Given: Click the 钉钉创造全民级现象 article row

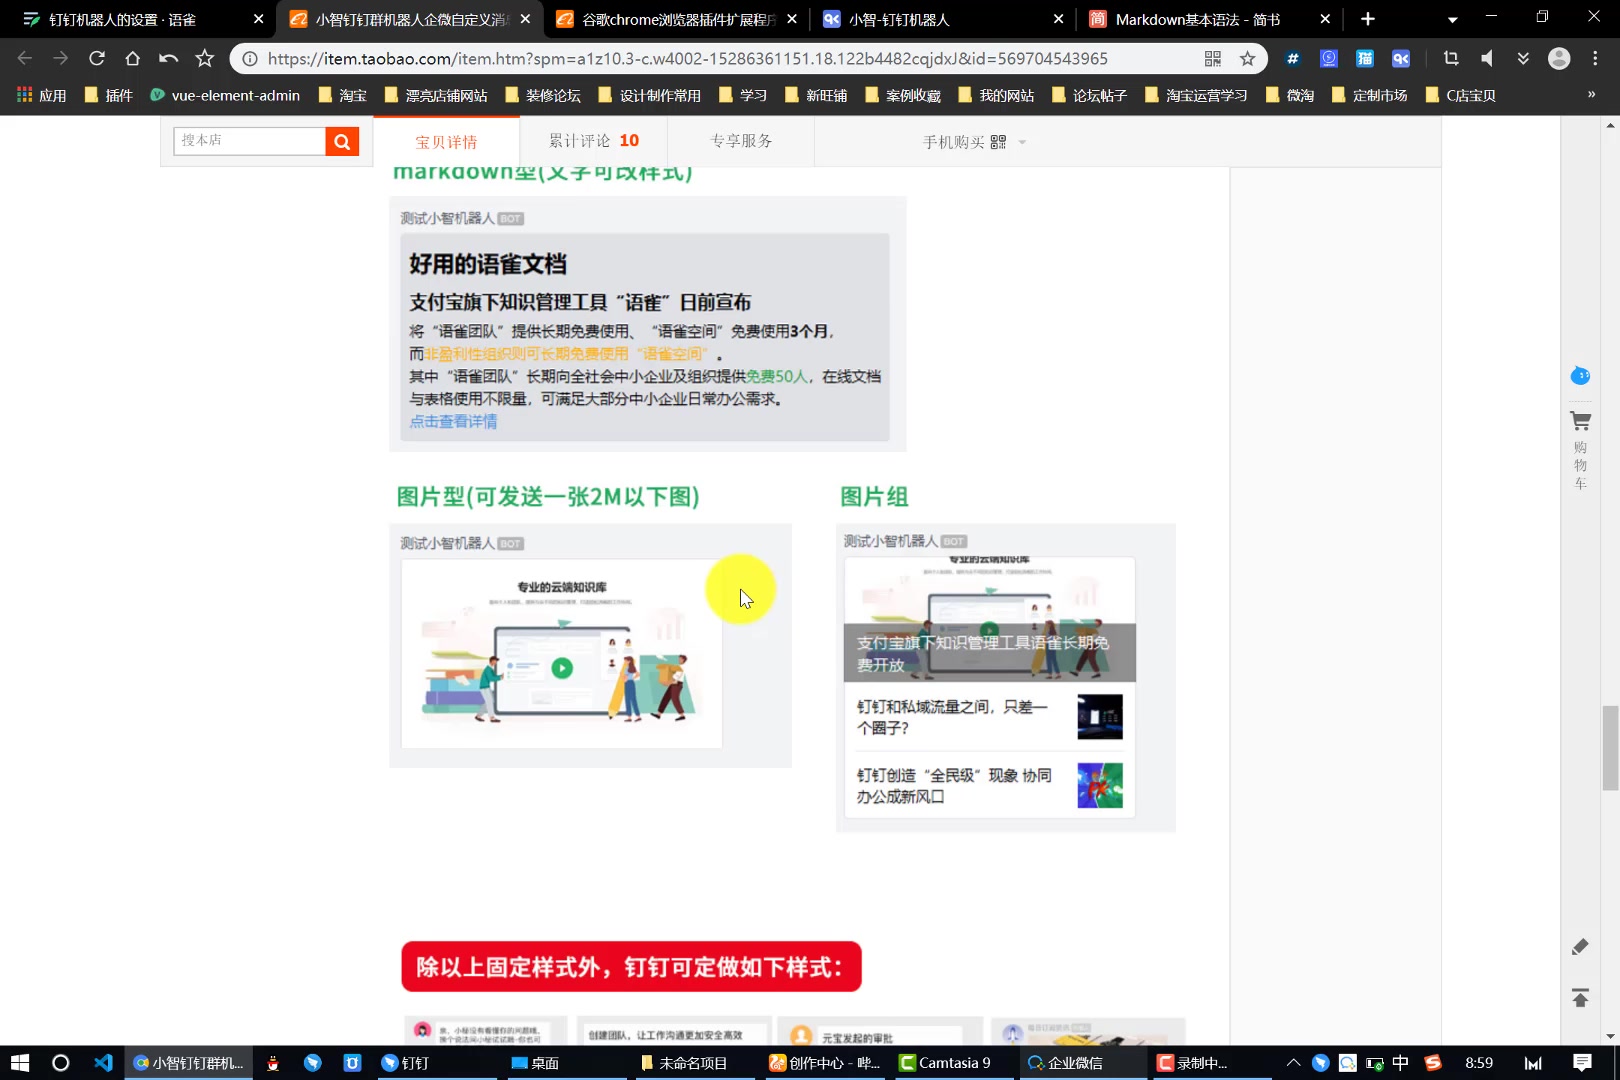Looking at the screenshot, I should click(989, 785).
